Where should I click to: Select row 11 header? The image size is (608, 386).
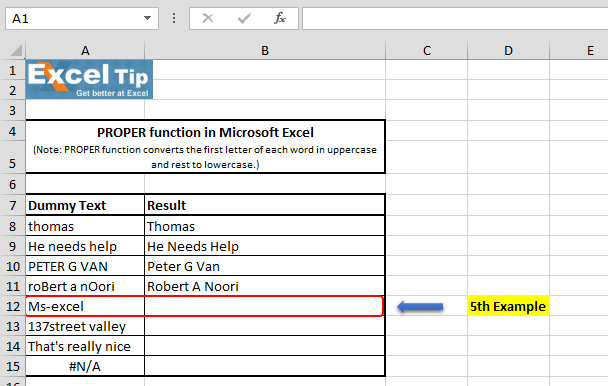tap(13, 286)
